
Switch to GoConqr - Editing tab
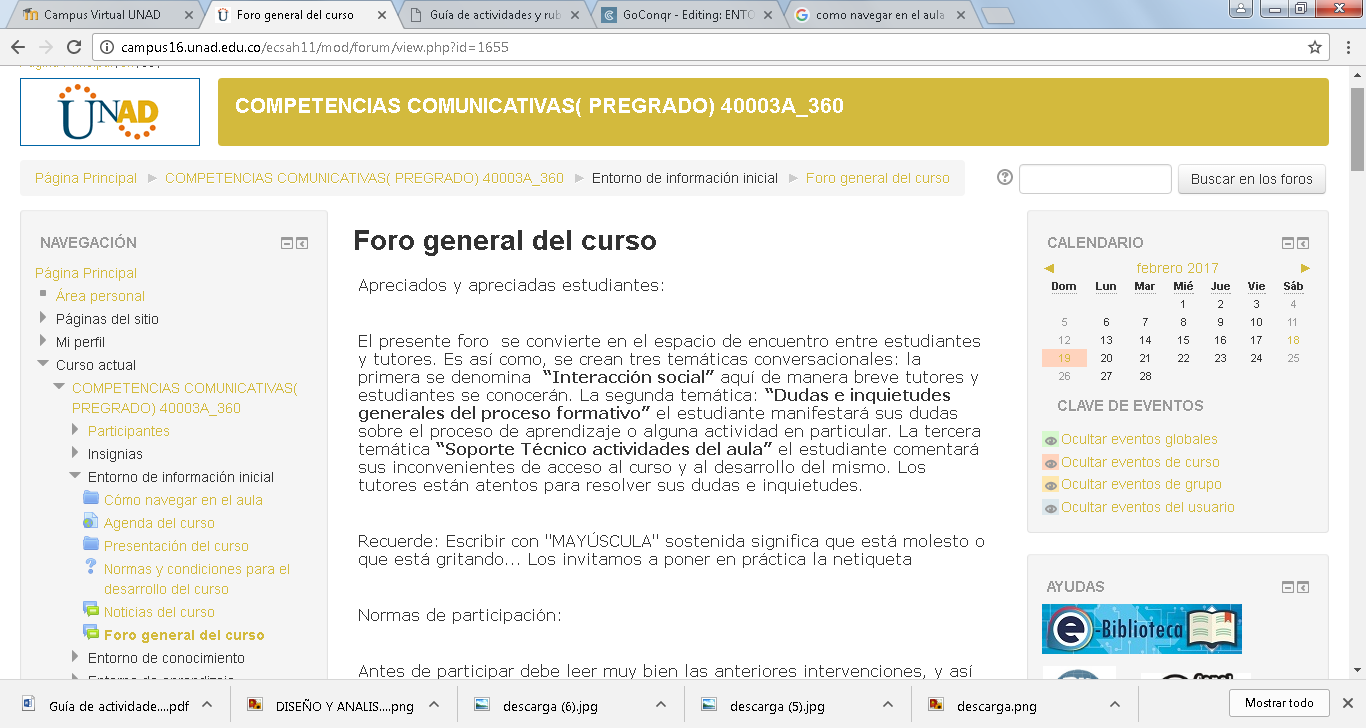685,15
